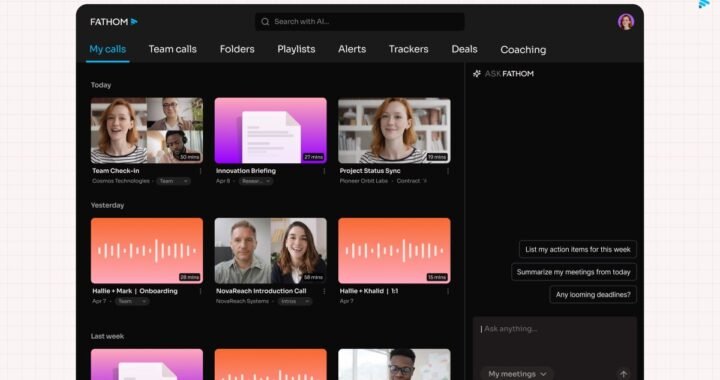Open the Hallie + Mark Onboarding kebab menu
Screen dimensions: 720x380
[x=200, y=291]
